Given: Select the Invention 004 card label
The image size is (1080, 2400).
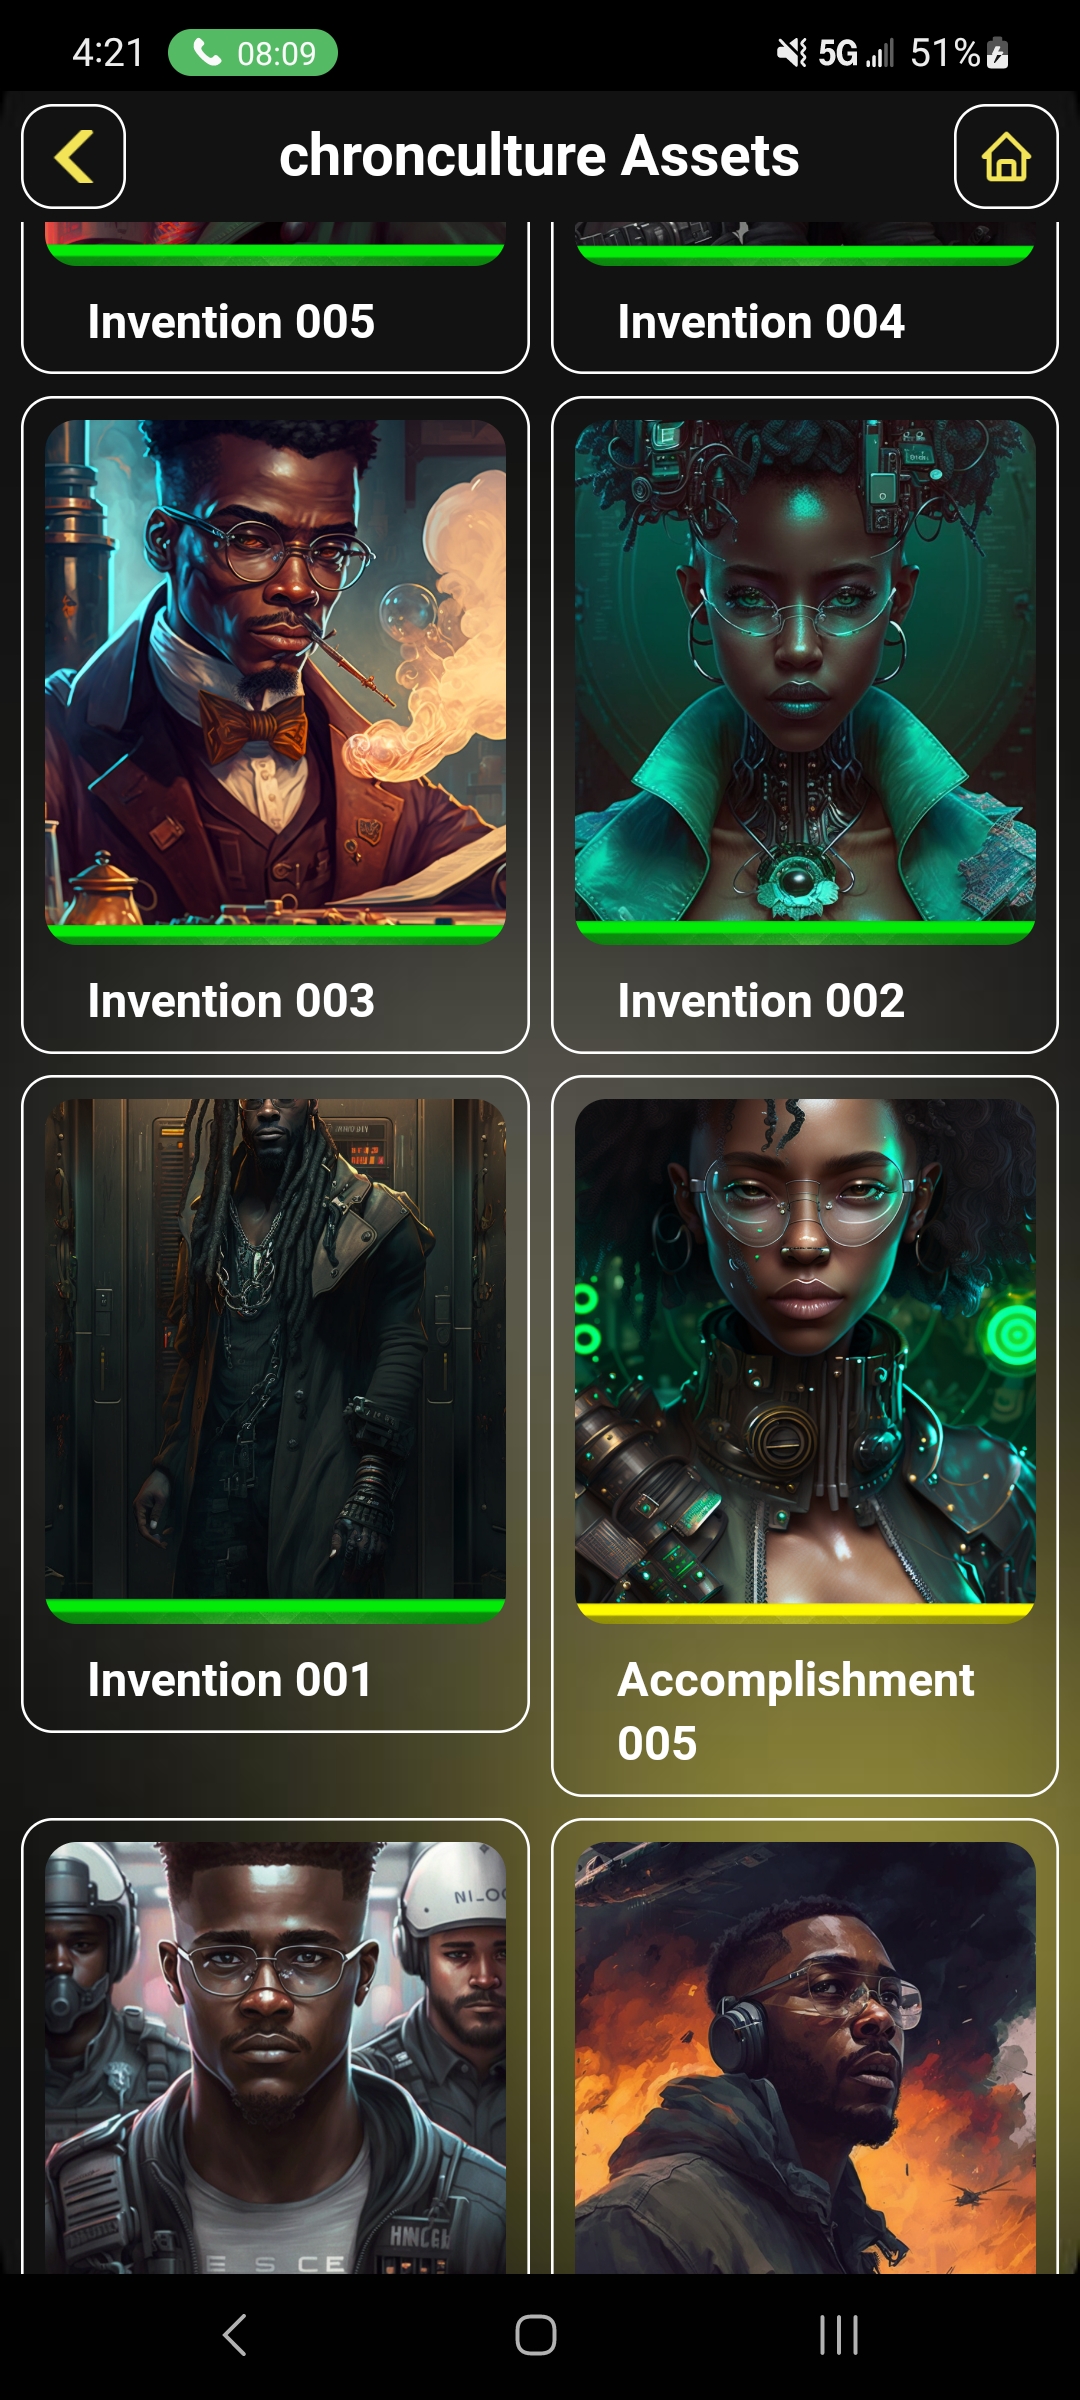Looking at the screenshot, I should [761, 322].
